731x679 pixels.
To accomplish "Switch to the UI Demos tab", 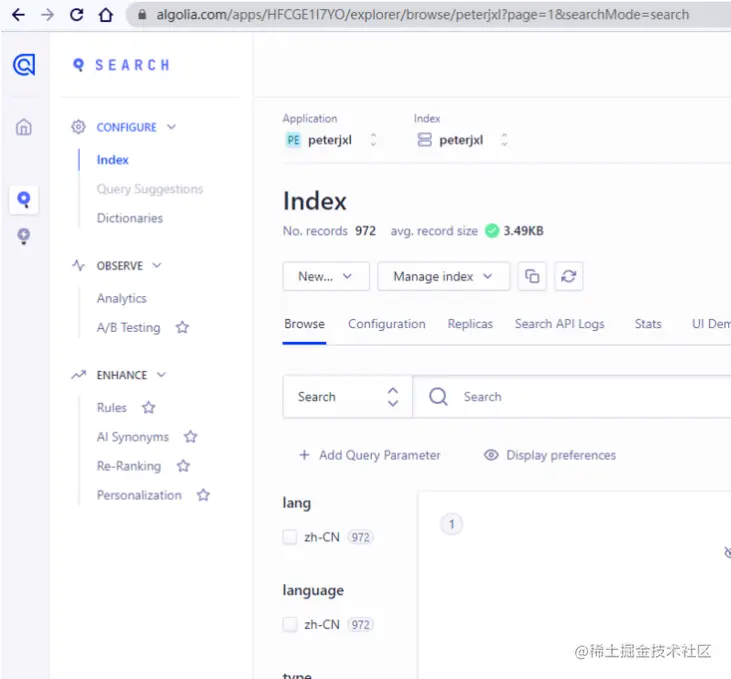I will click(x=711, y=324).
